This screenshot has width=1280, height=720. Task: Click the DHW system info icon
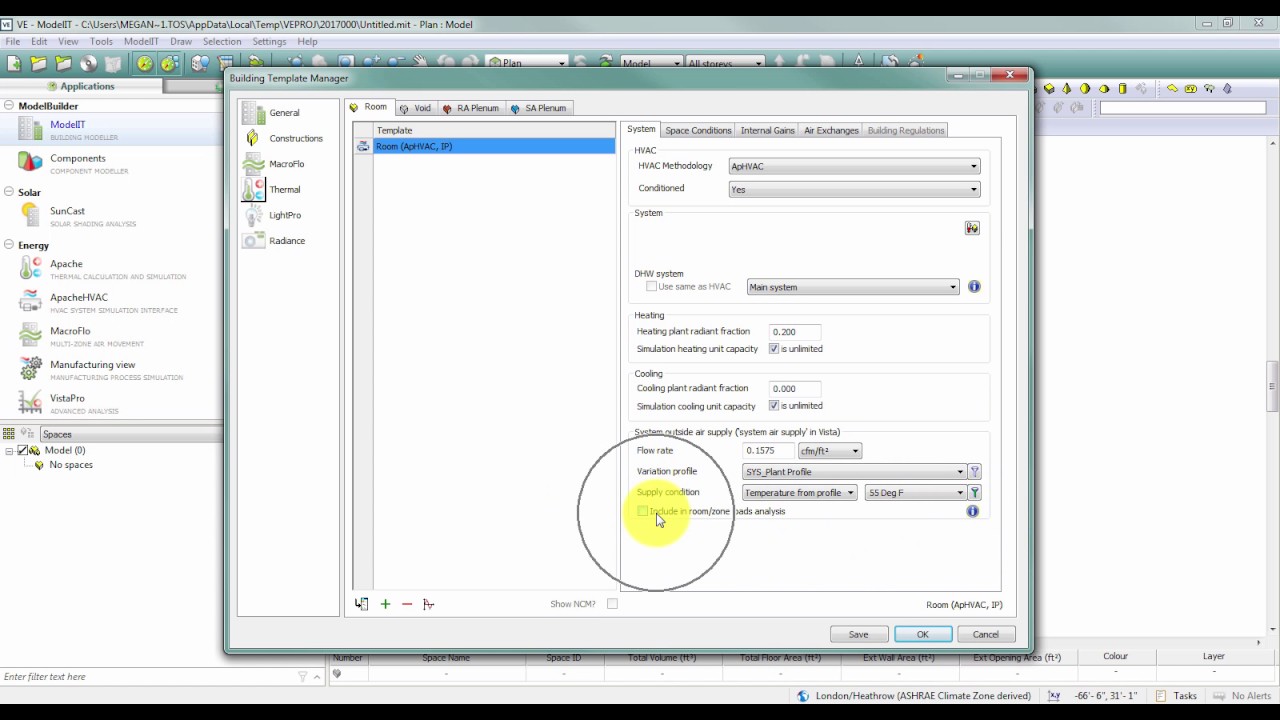pyautogui.click(x=974, y=287)
